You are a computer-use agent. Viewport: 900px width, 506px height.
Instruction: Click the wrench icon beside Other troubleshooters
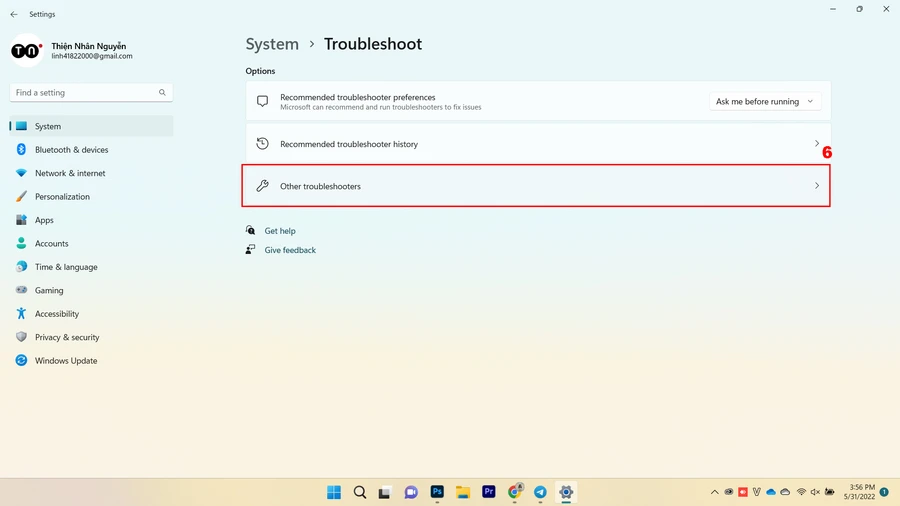click(262, 185)
